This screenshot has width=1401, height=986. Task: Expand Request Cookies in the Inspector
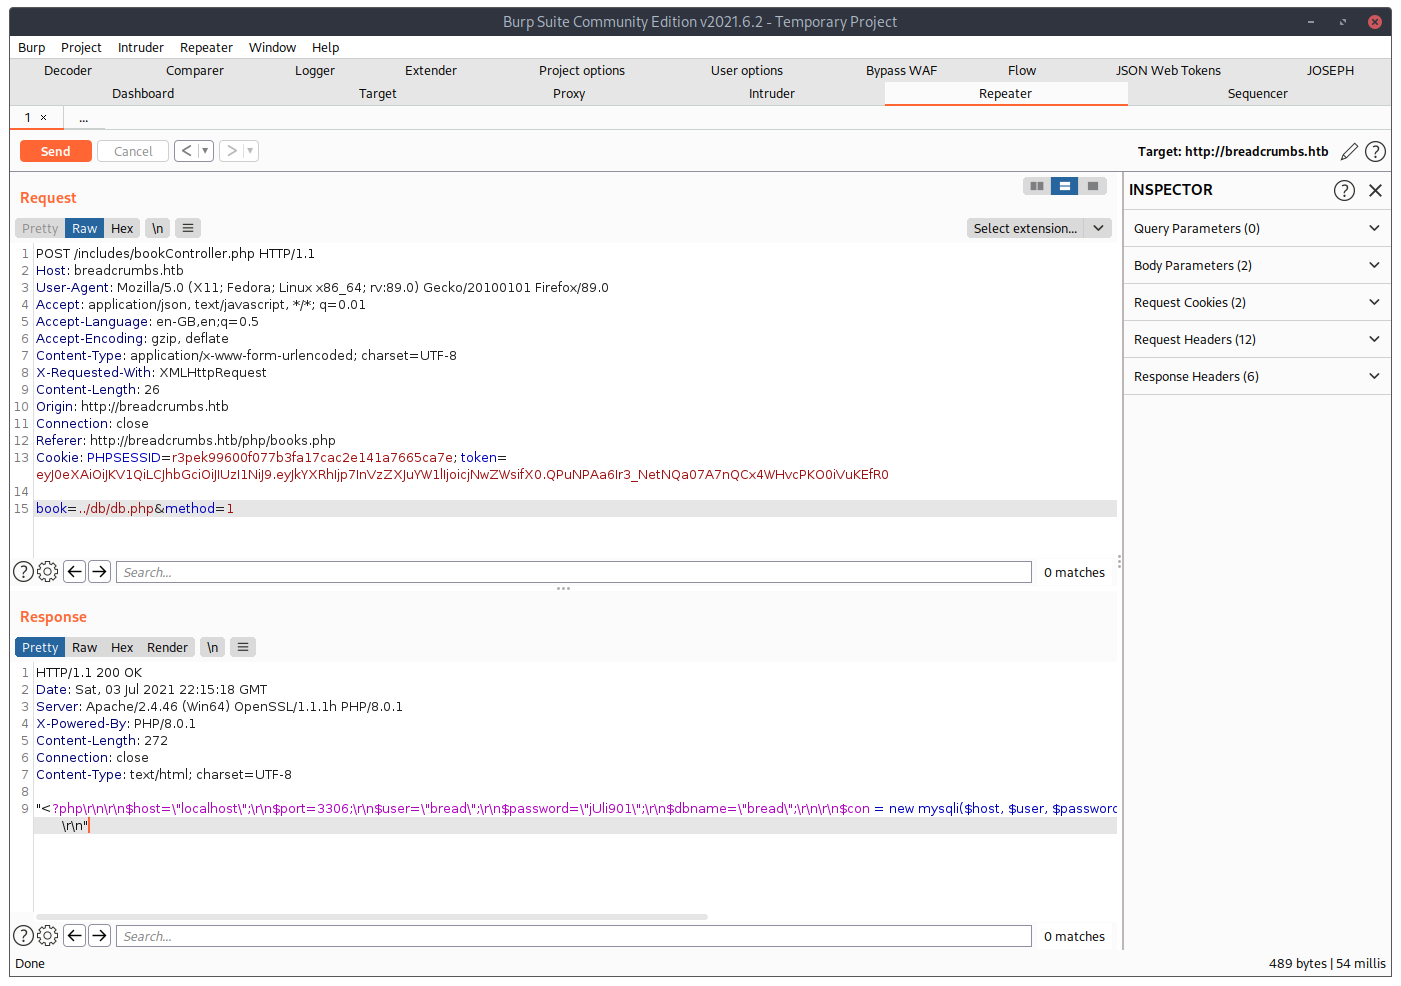pyautogui.click(x=1256, y=302)
